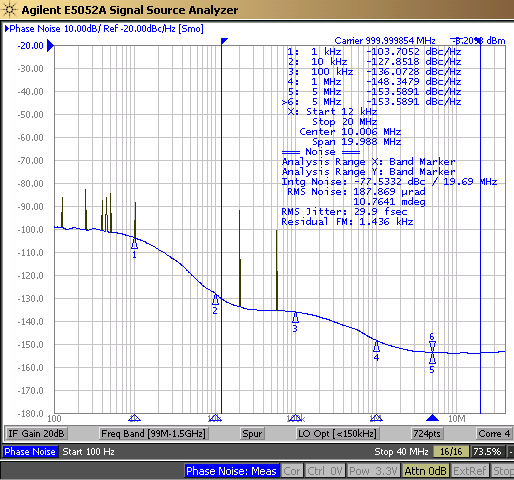Click the 1 MHz marker triangle on X axis
The height and width of the screenshot is (480, 514).
[376, 418]
